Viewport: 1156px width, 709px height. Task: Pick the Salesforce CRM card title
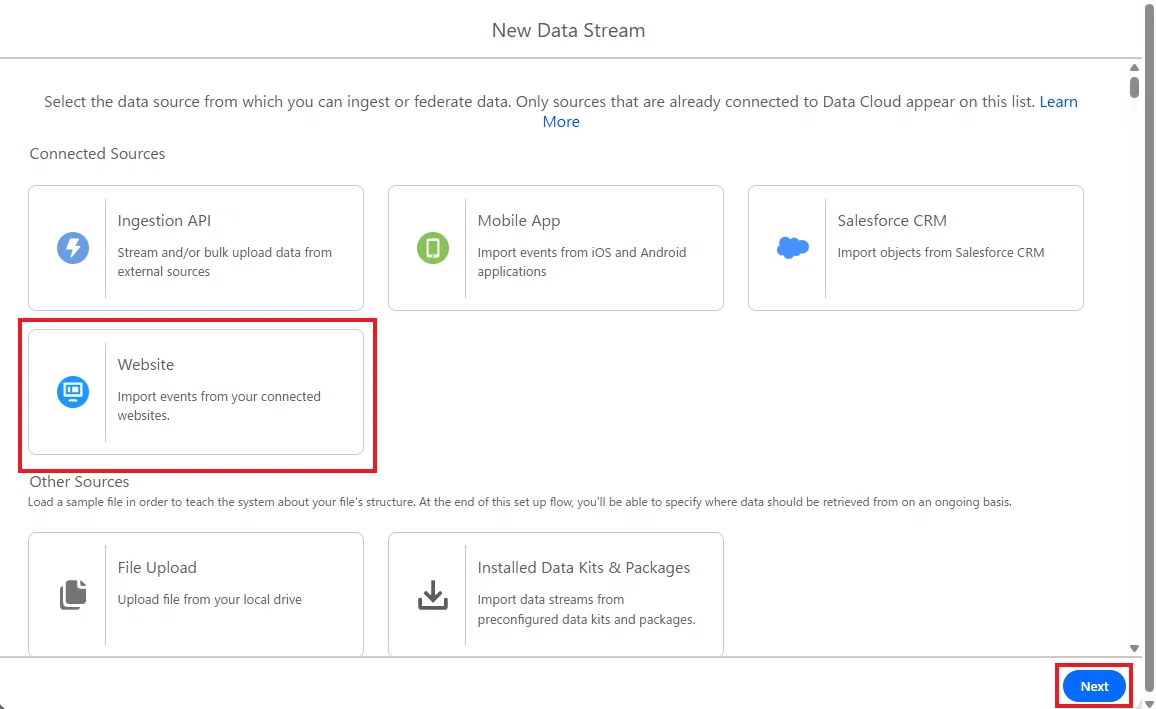coord(891,220)
